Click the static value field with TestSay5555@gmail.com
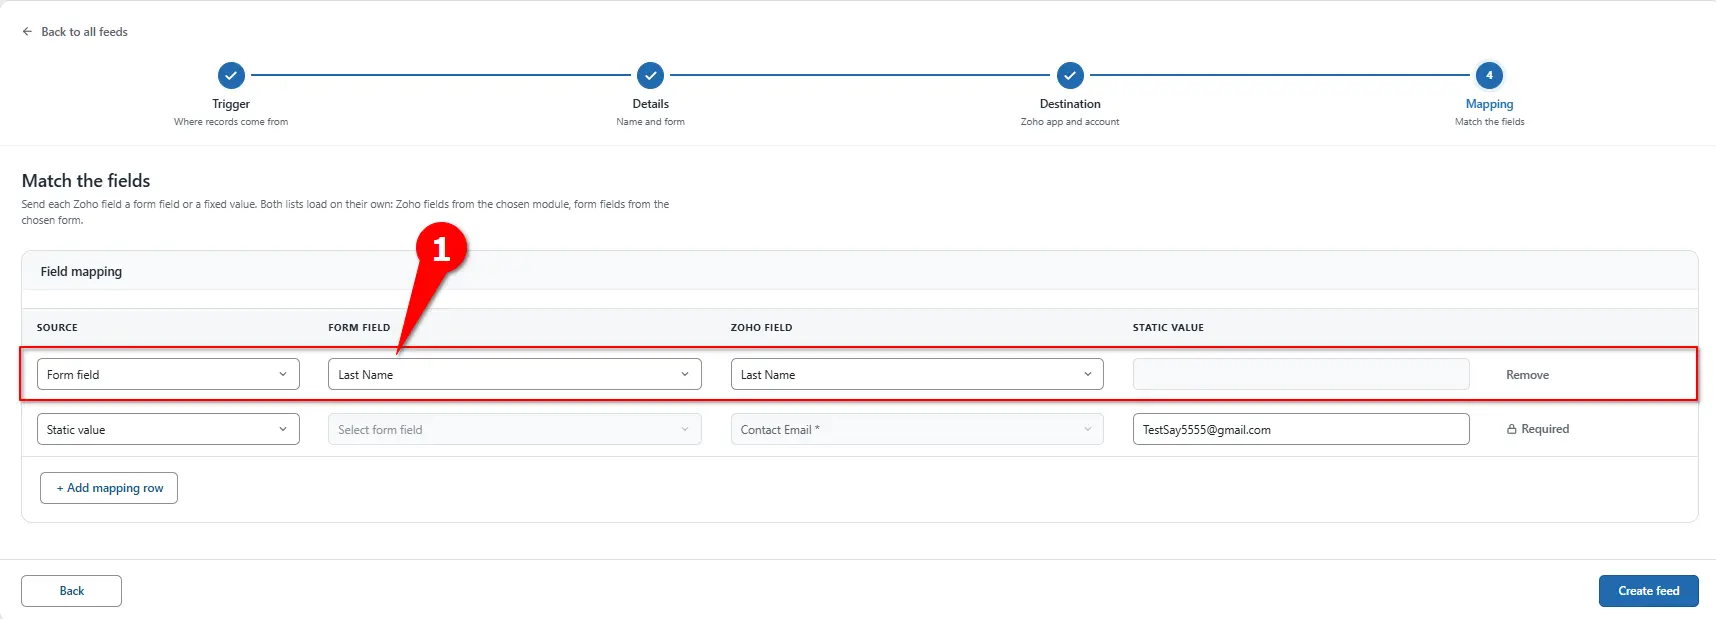 click(x=1301, y=429)
